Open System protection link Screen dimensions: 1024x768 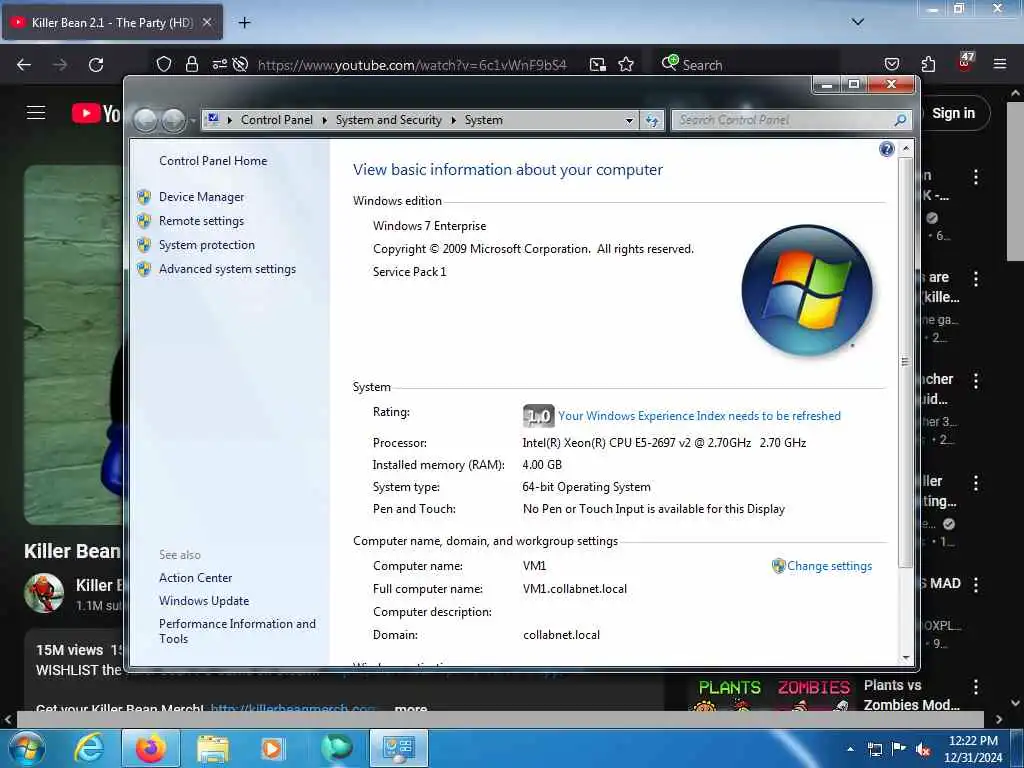(206, 245)
